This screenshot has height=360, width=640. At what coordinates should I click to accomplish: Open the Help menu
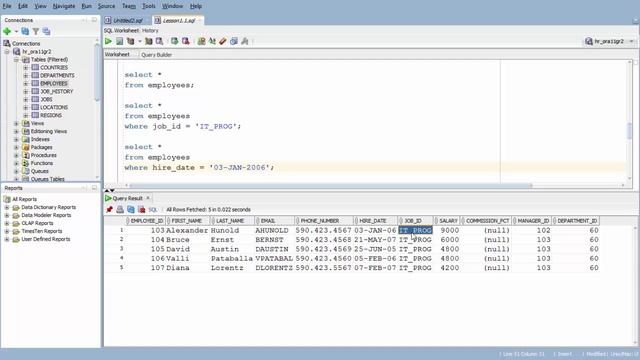(x=196, y=6)
